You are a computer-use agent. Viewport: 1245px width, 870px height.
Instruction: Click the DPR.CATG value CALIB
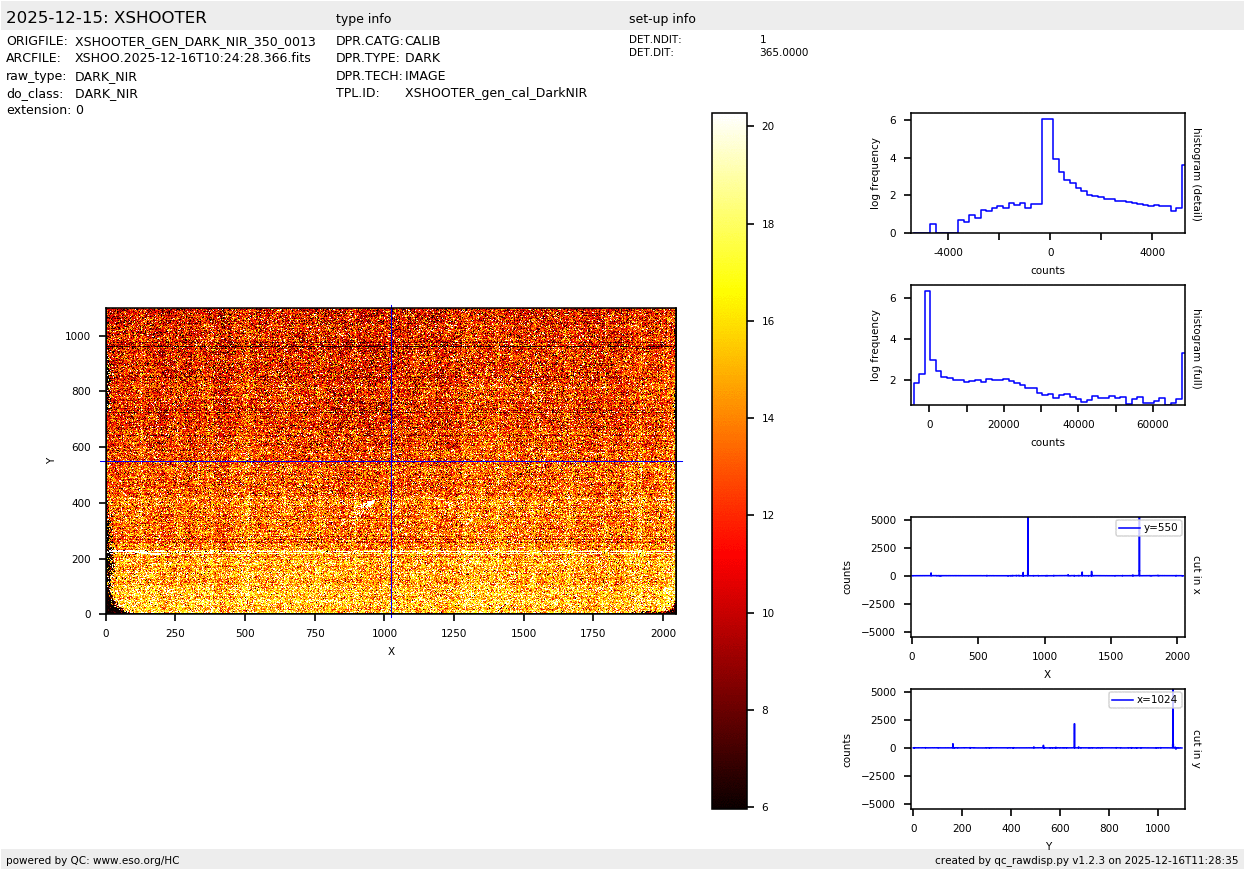(x=422, y=41)
